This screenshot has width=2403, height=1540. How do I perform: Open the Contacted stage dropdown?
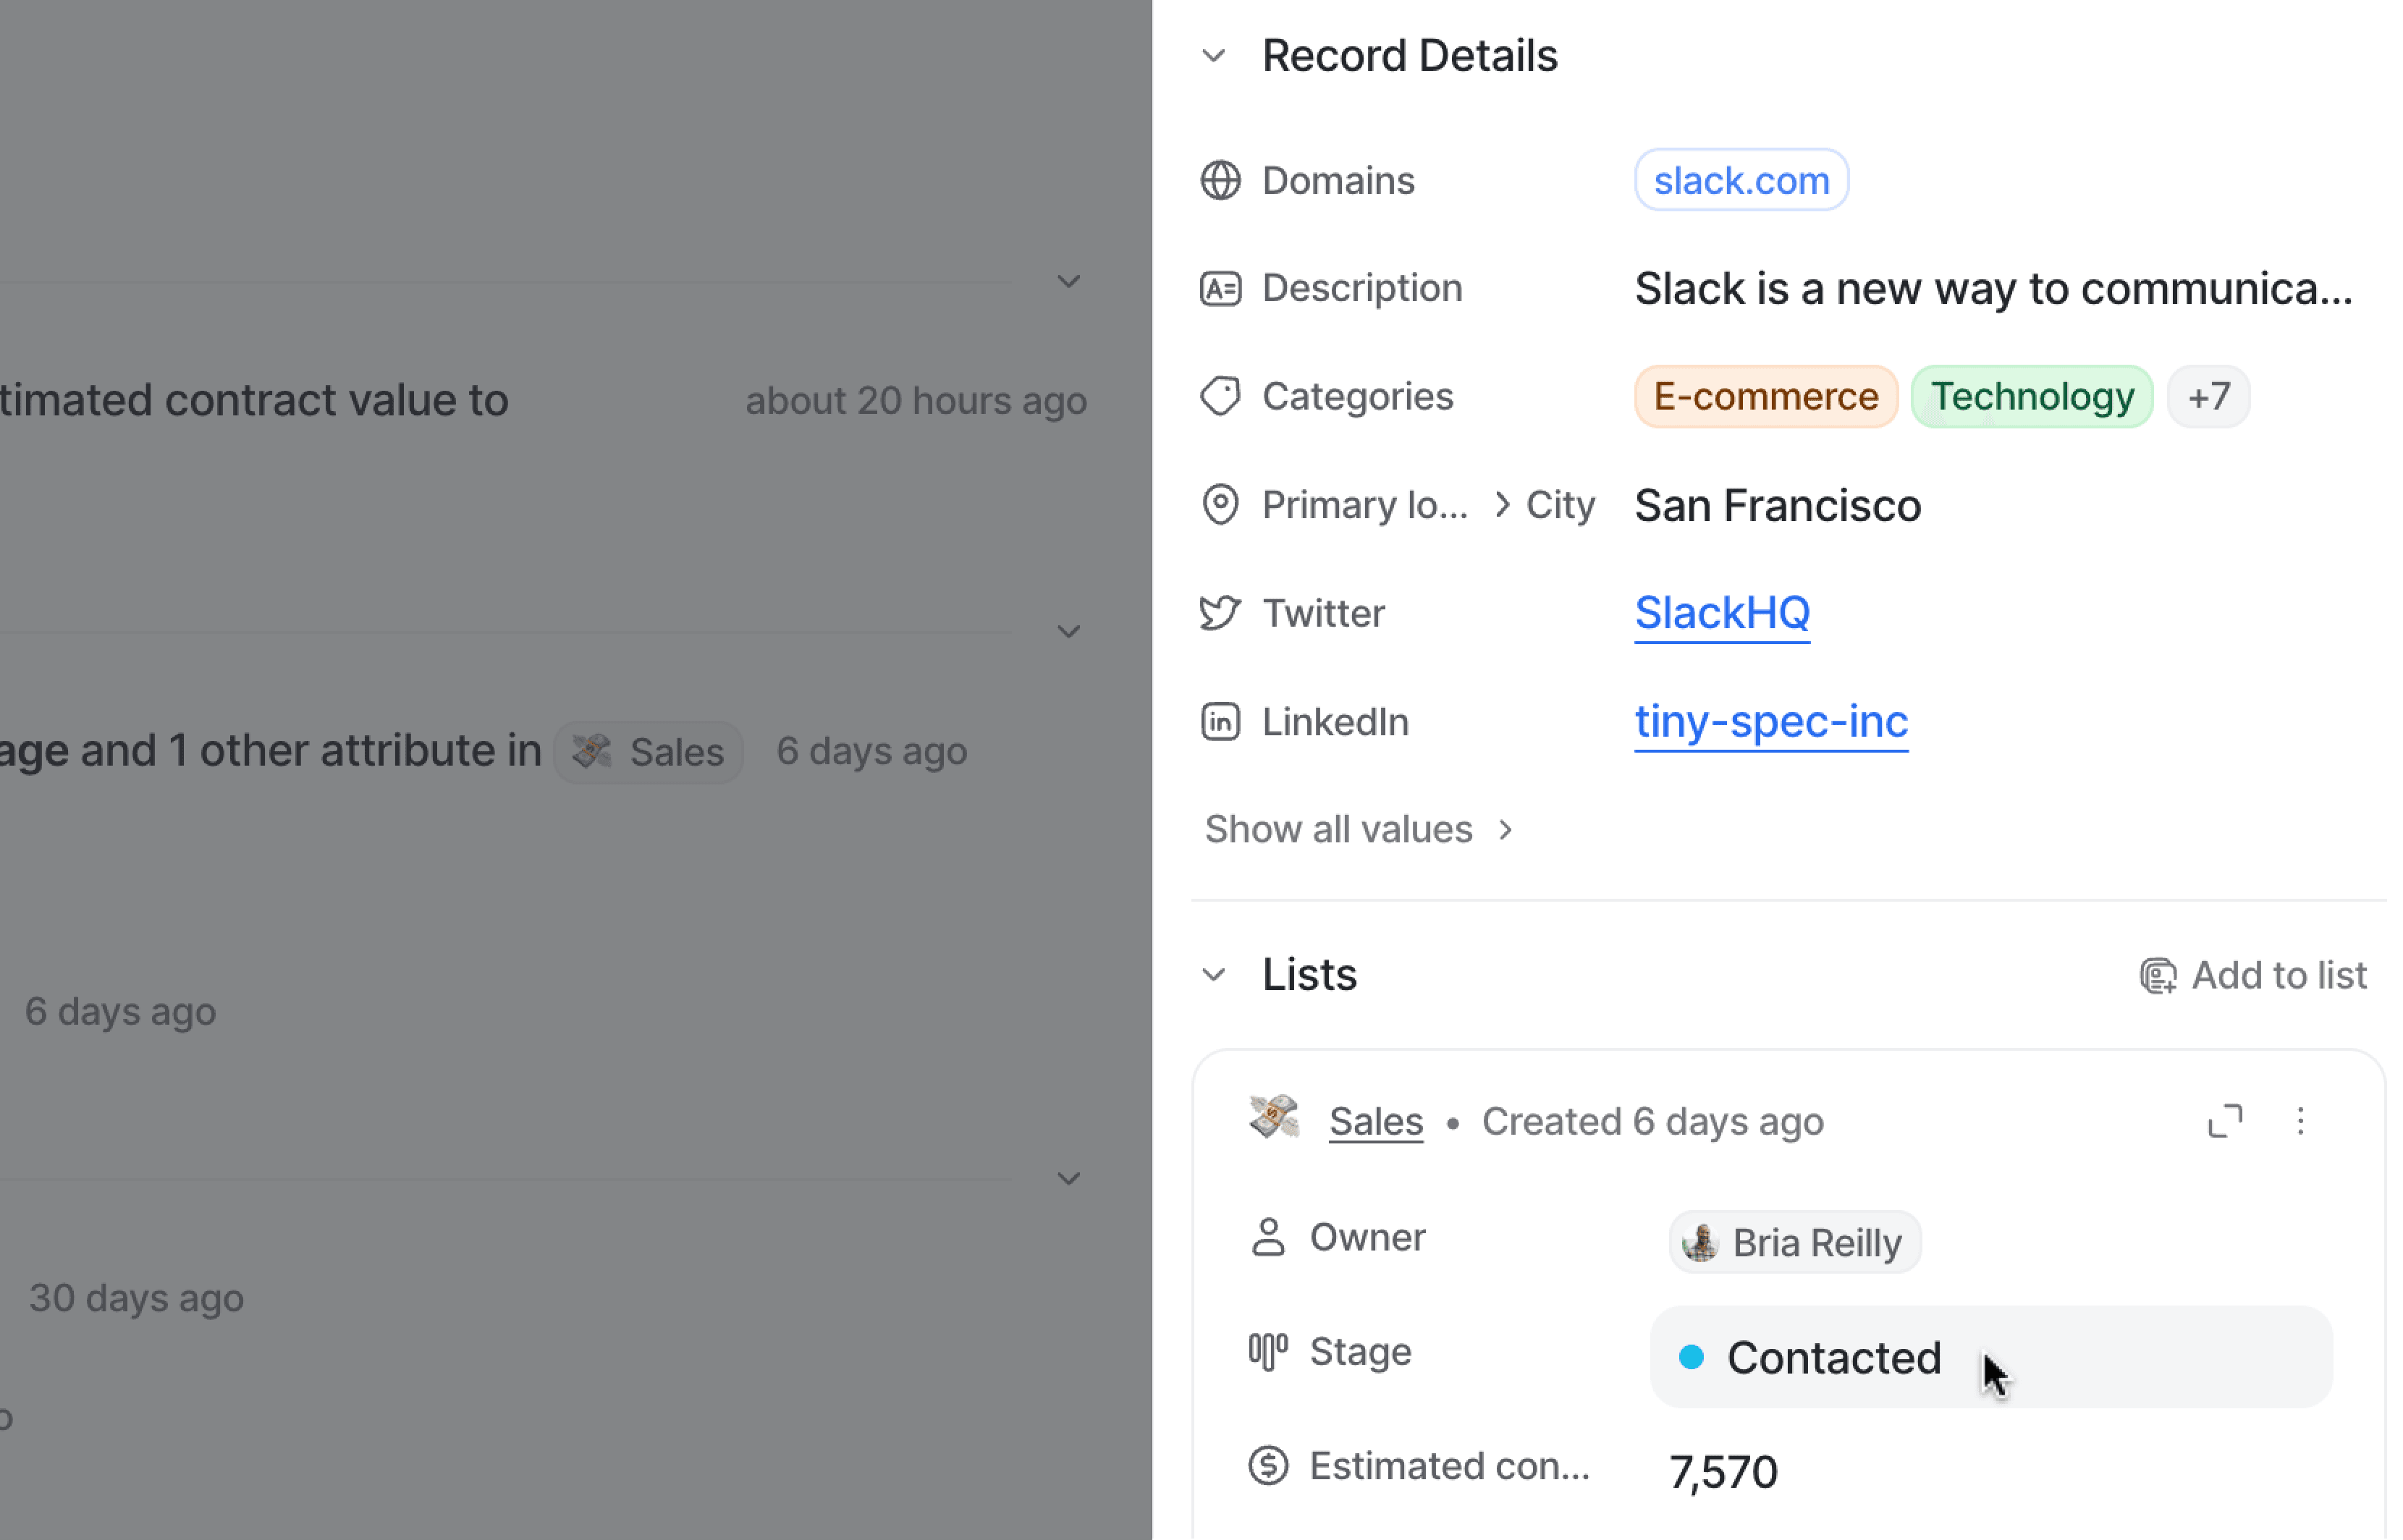pos(1990,1358)
